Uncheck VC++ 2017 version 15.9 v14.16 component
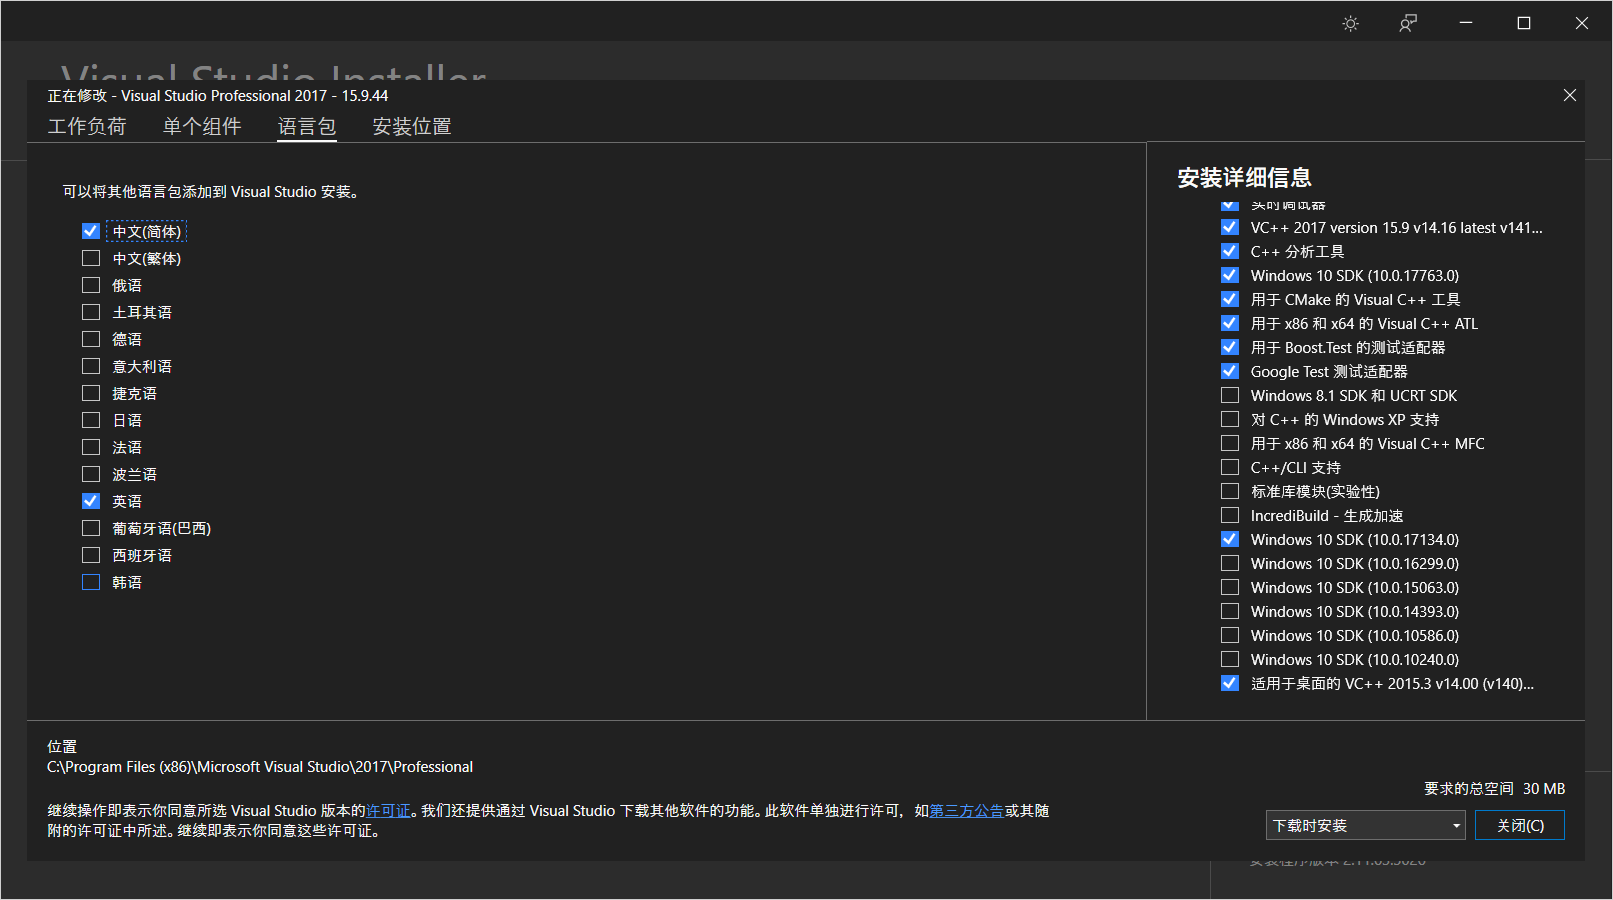This screenshot has width=1613, height=900. click(x=1230, y=227)
